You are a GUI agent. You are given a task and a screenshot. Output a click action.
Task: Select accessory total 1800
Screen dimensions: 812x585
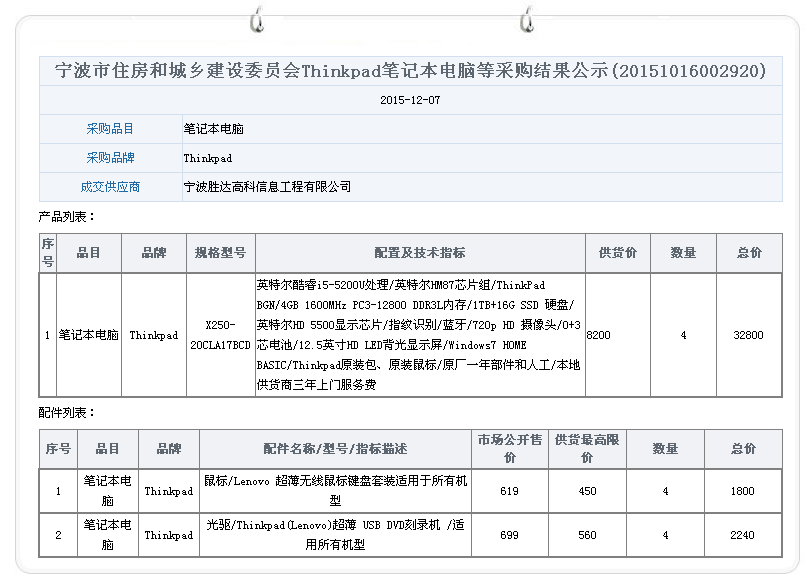tap(742, 491)
